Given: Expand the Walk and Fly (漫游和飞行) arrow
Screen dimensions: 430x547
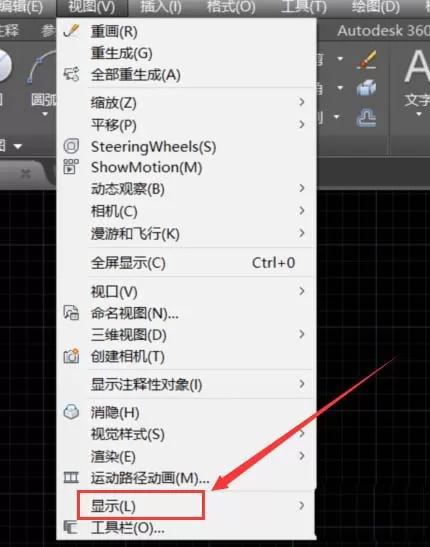Looking at the screenshot, I should tap(302, 233).
